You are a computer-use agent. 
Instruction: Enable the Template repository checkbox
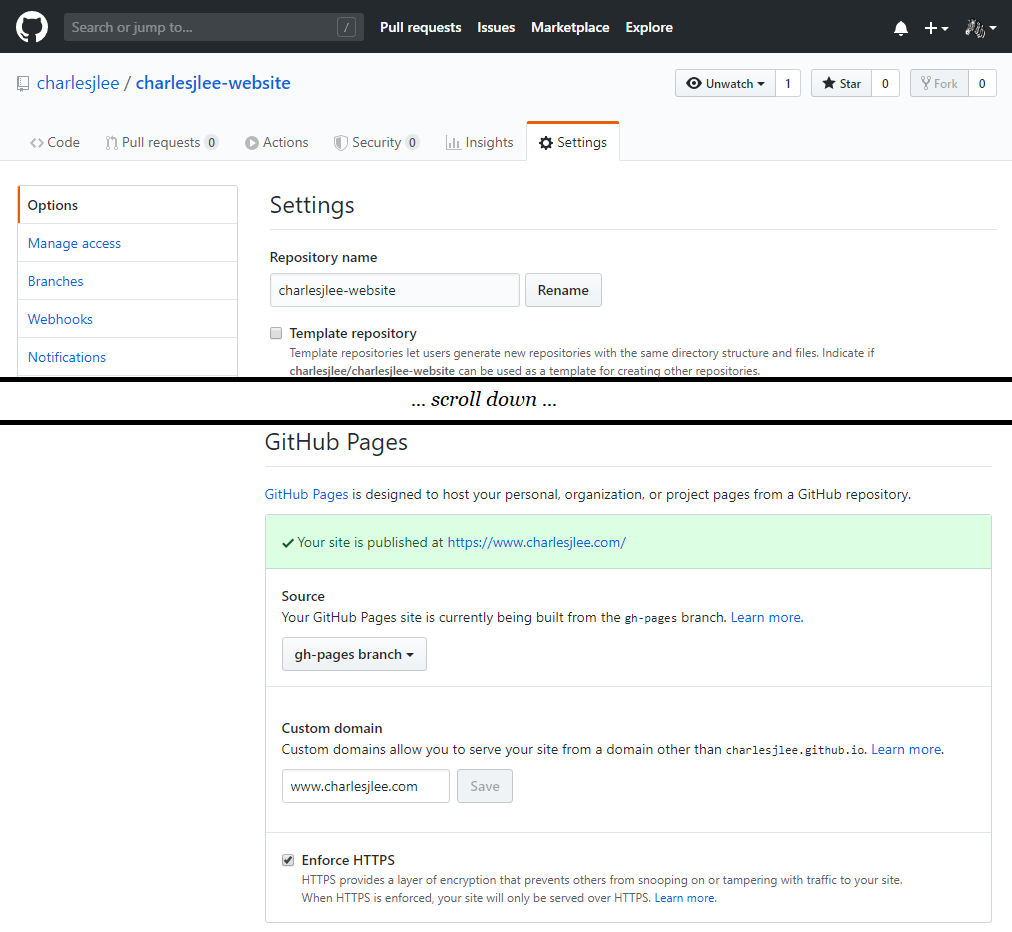point(276,334)
